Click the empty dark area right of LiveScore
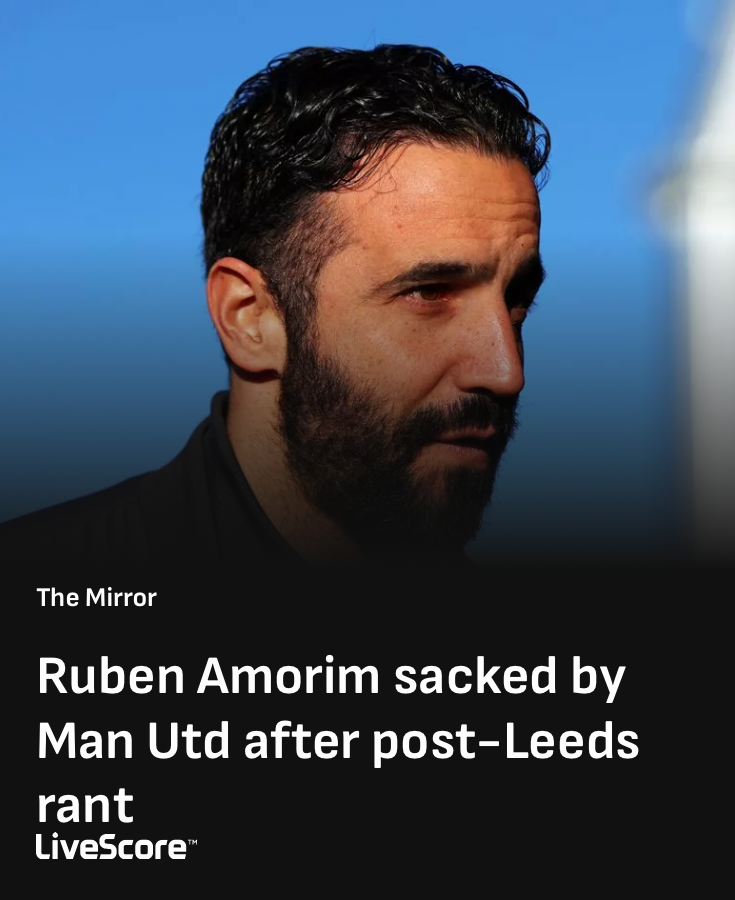Viewport: 735px width, 900px height. 459,847
